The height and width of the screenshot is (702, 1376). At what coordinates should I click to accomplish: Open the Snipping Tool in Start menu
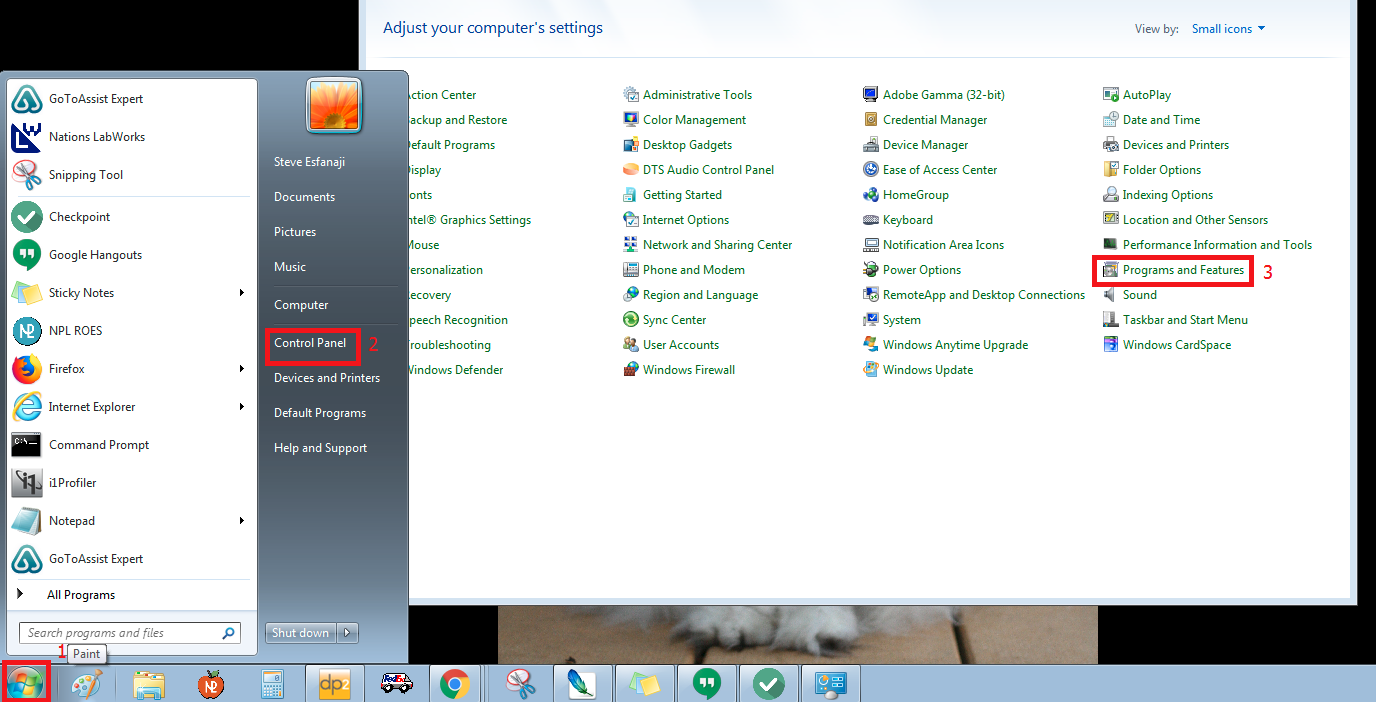pyautogui.click(x=86, y=175)
